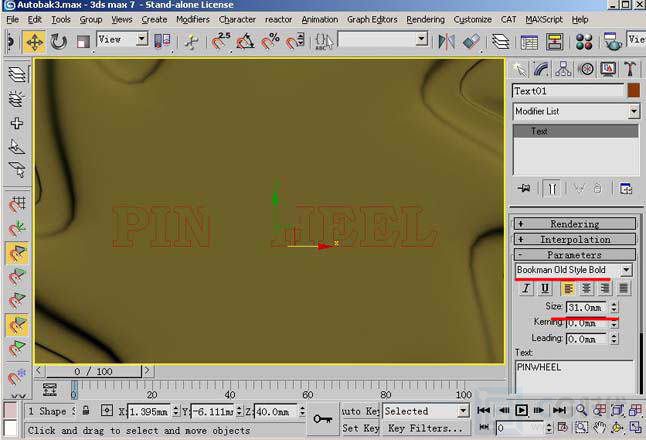Open Render Scene dialog teapot
The width and height of the screenshot is (646, 440).
[613, 42]
